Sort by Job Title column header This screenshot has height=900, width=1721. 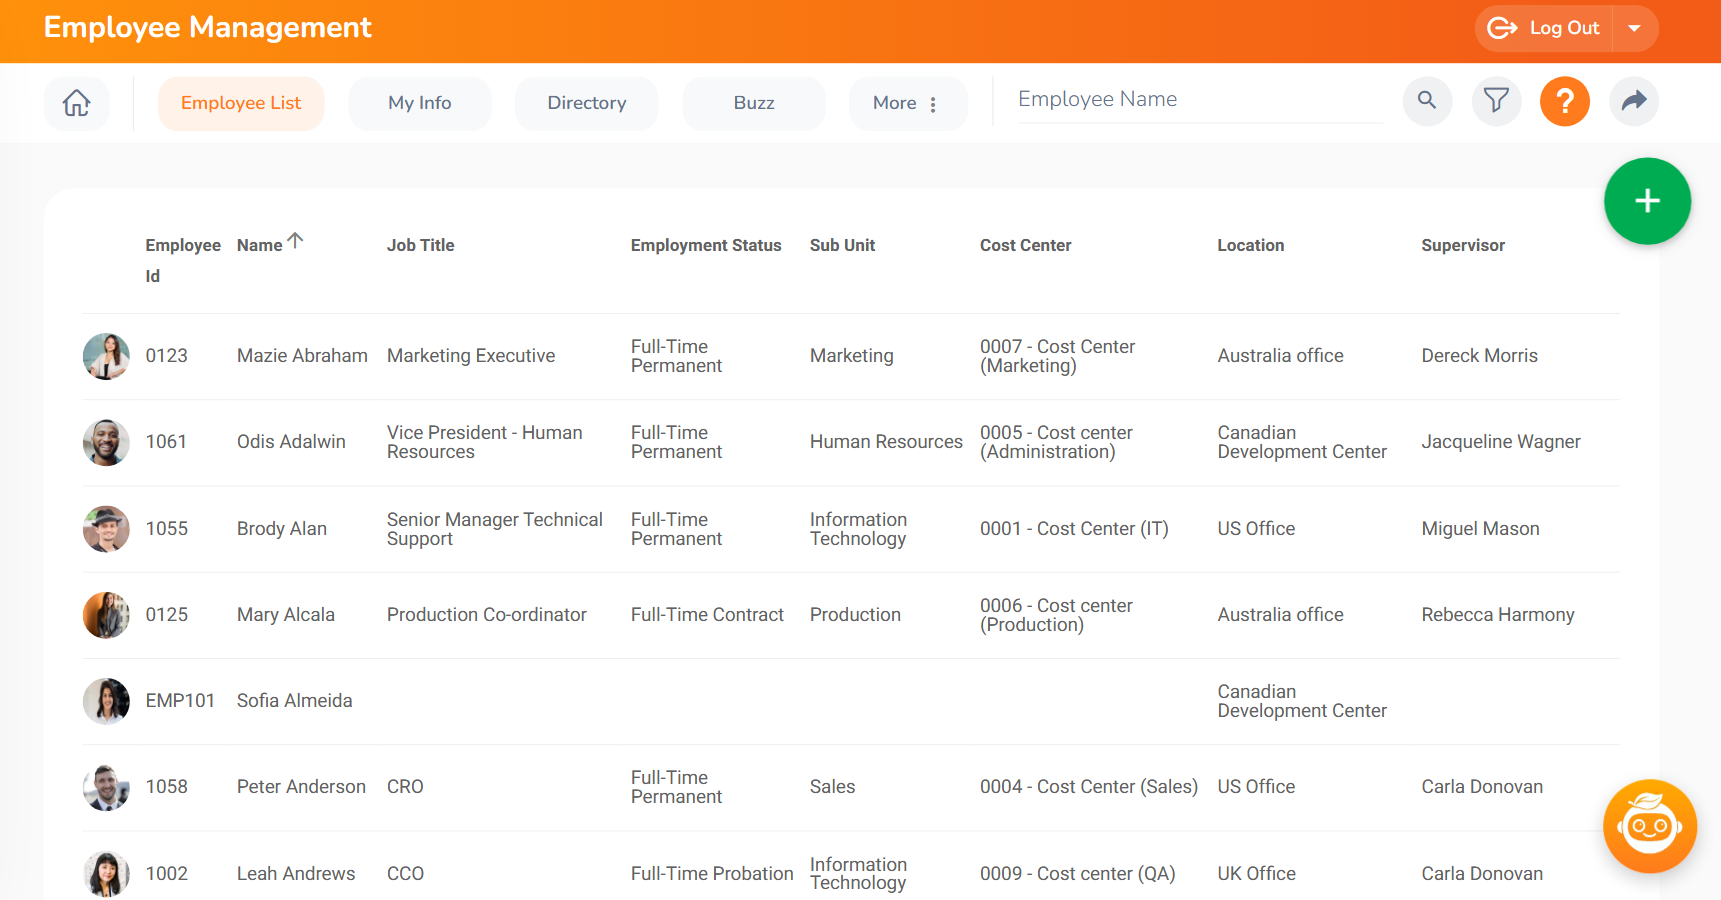pos(420,245)
